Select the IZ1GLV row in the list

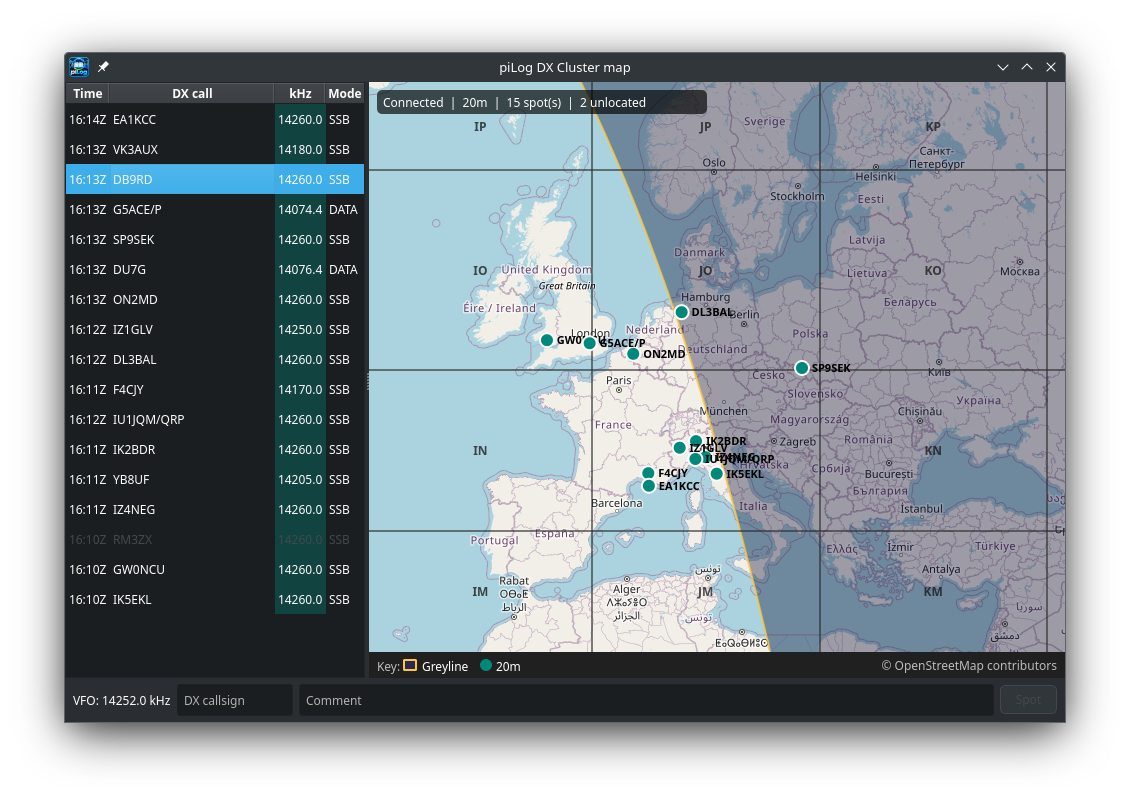(215, 330)
